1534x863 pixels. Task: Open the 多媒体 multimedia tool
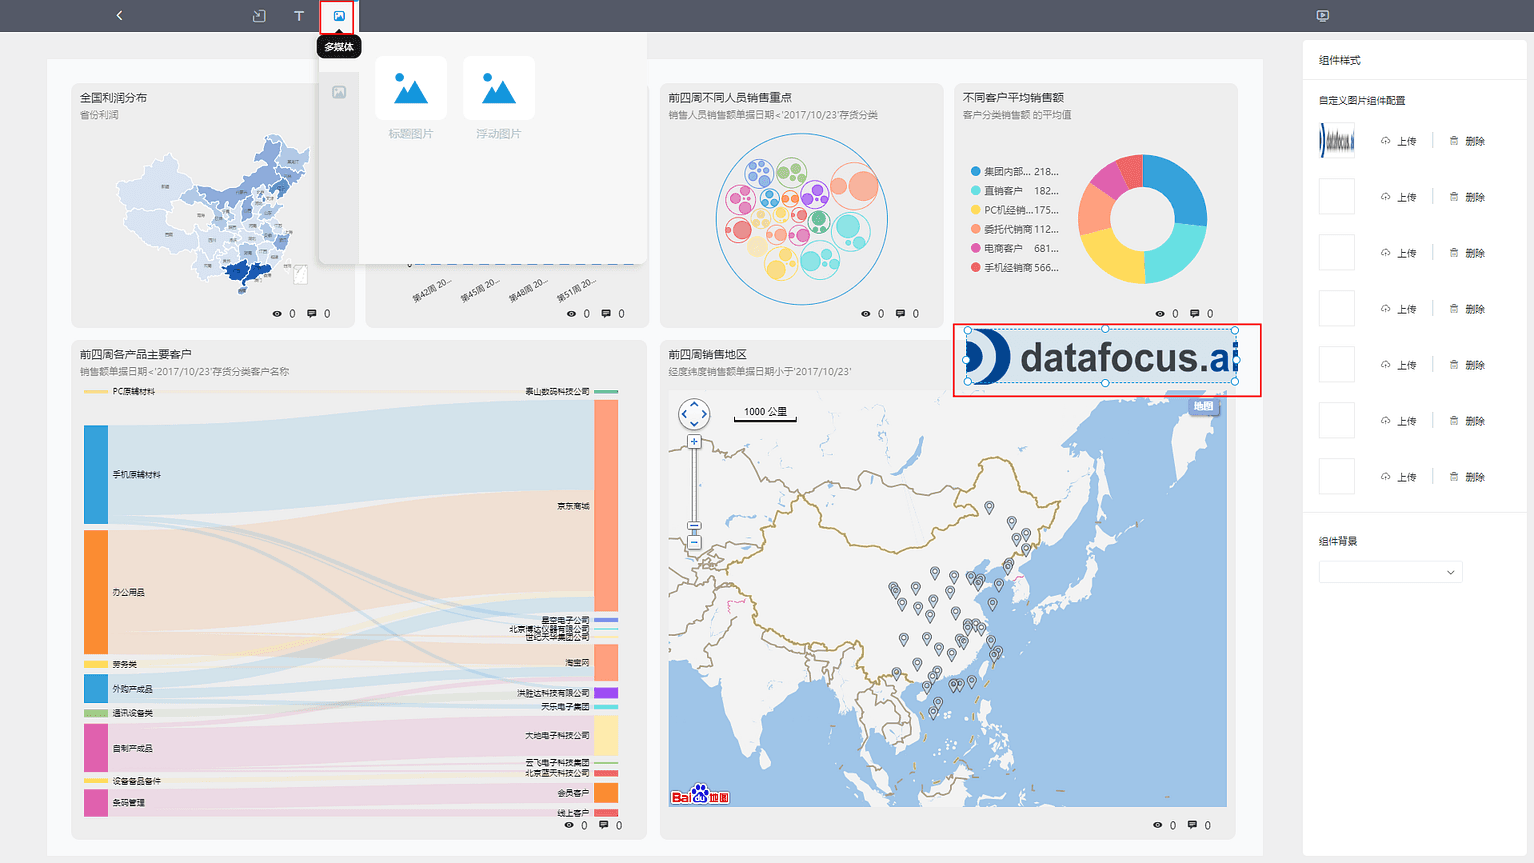coord(339,16)
